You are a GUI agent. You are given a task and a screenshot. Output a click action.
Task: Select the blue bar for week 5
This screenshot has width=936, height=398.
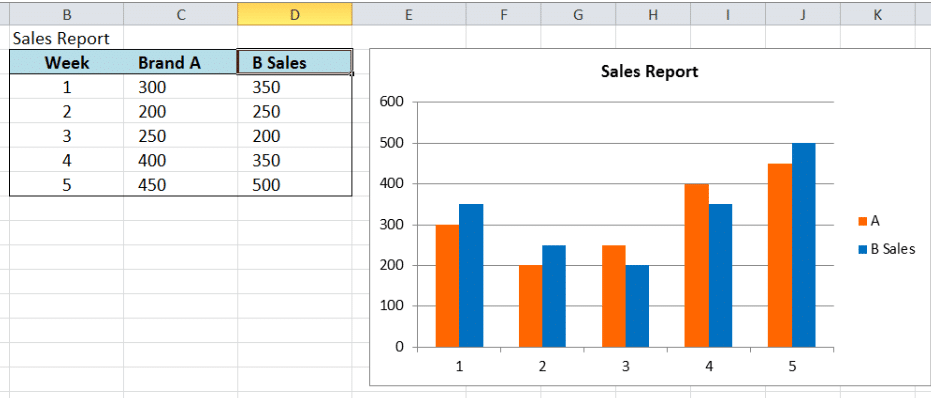[803, 245]
